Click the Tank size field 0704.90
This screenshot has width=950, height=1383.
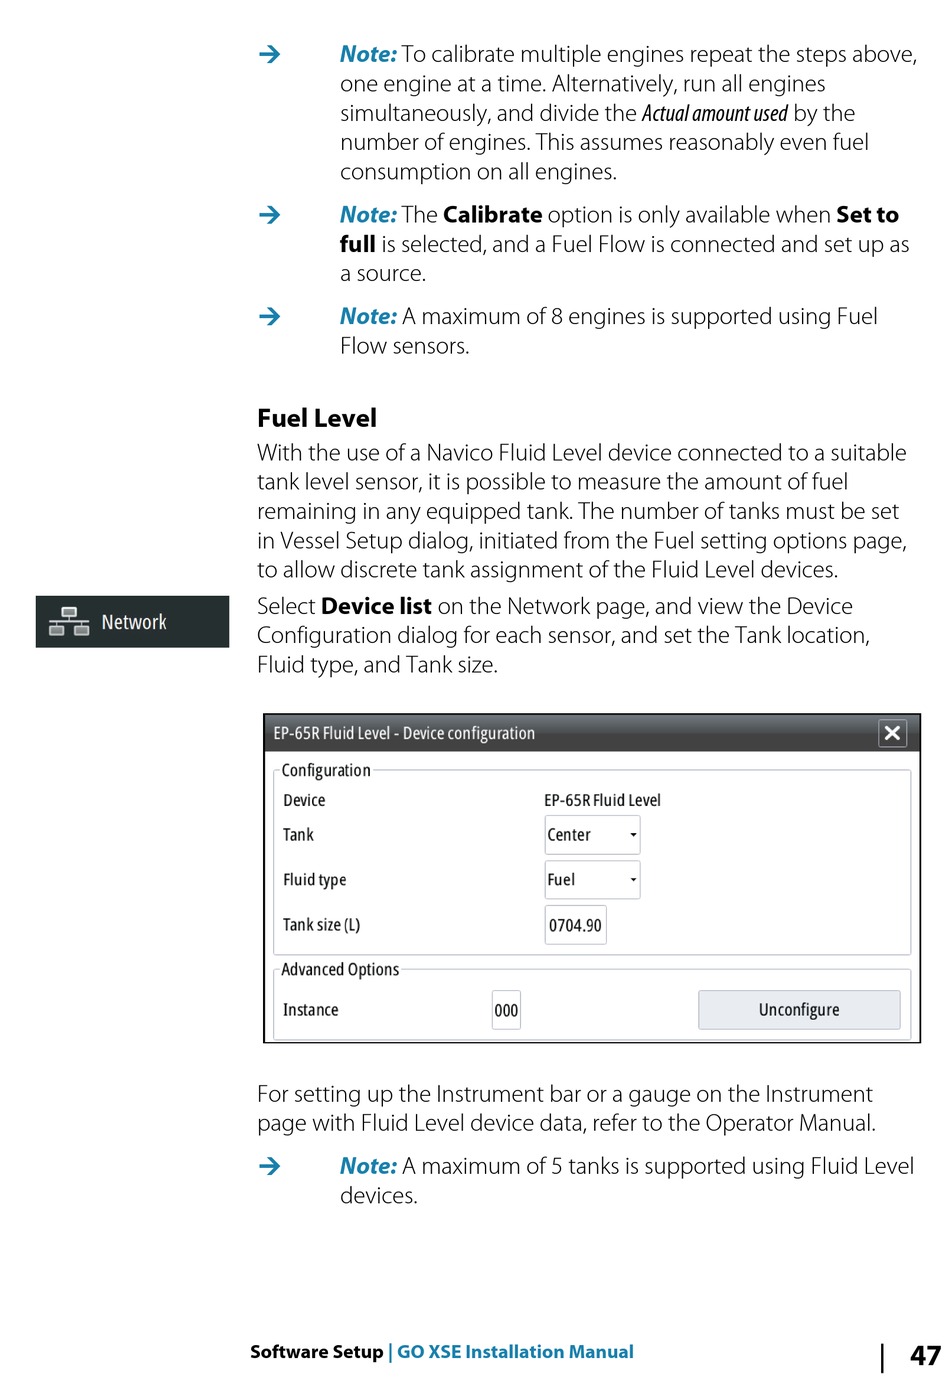tap(576, 925)
